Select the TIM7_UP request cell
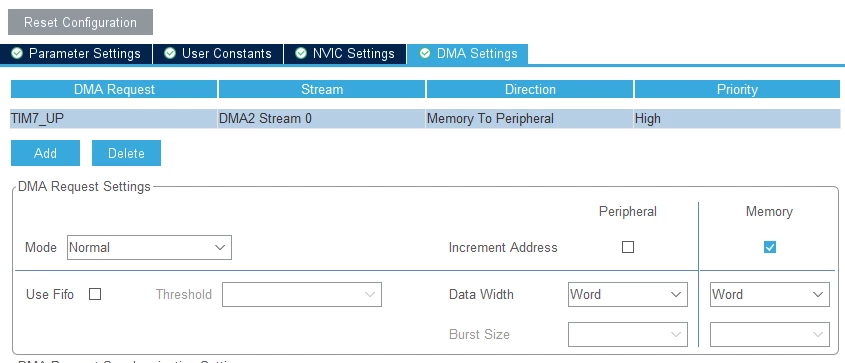Screen dimensions: 845x363 pyautogui.click(x=114, y=118)
